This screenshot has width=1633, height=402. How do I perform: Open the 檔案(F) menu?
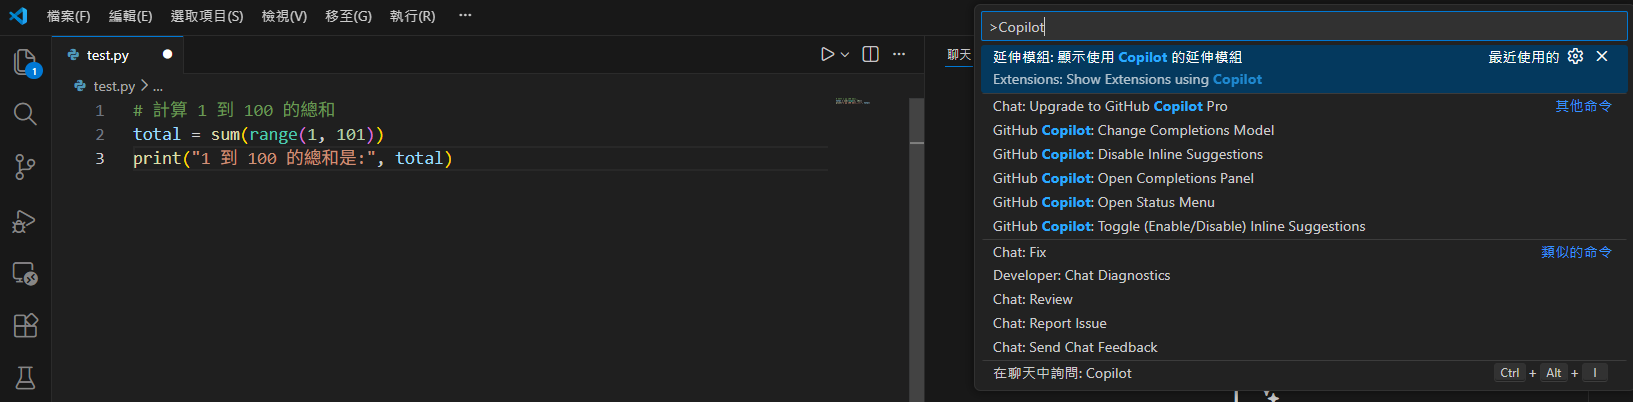pos(68,16)
